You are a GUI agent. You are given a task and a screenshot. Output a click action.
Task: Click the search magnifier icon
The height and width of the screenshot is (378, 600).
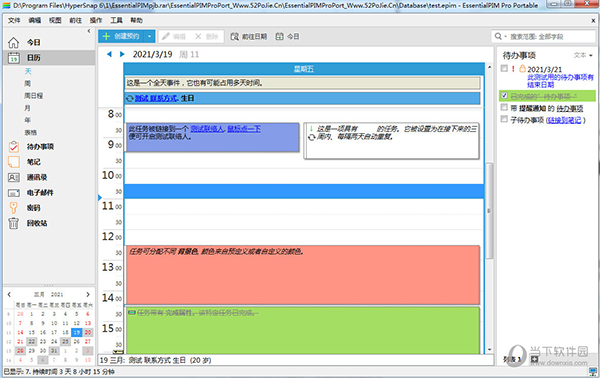tap(498, 36)
